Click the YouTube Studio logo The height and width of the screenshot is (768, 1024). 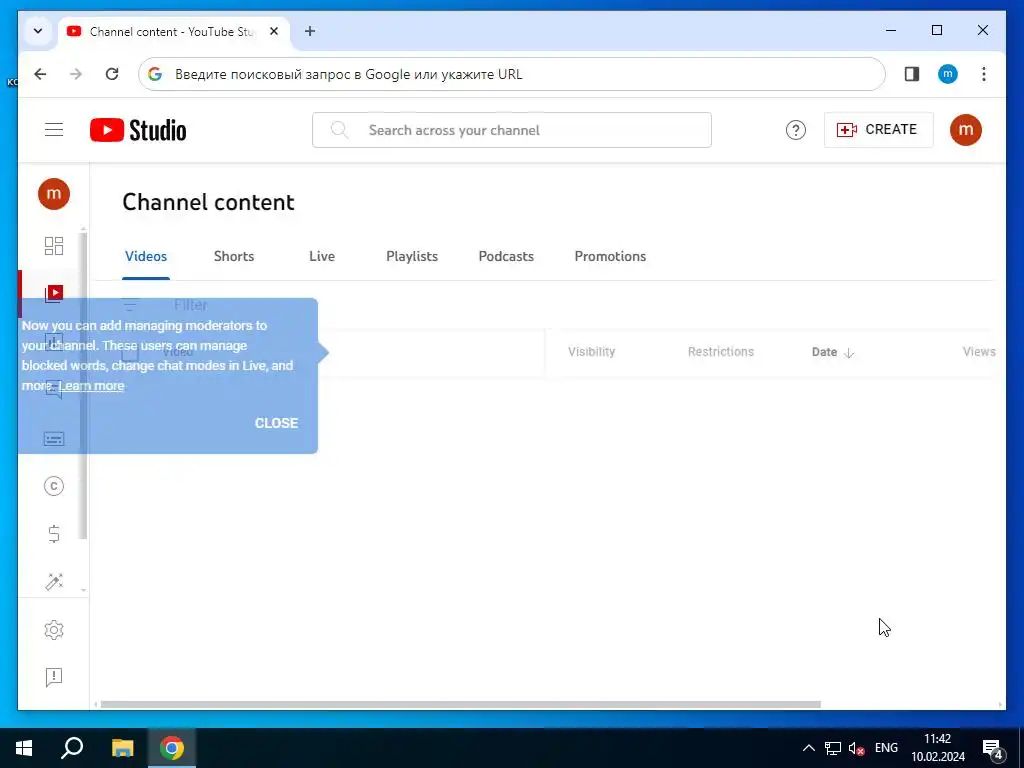(x=138, y=130)
